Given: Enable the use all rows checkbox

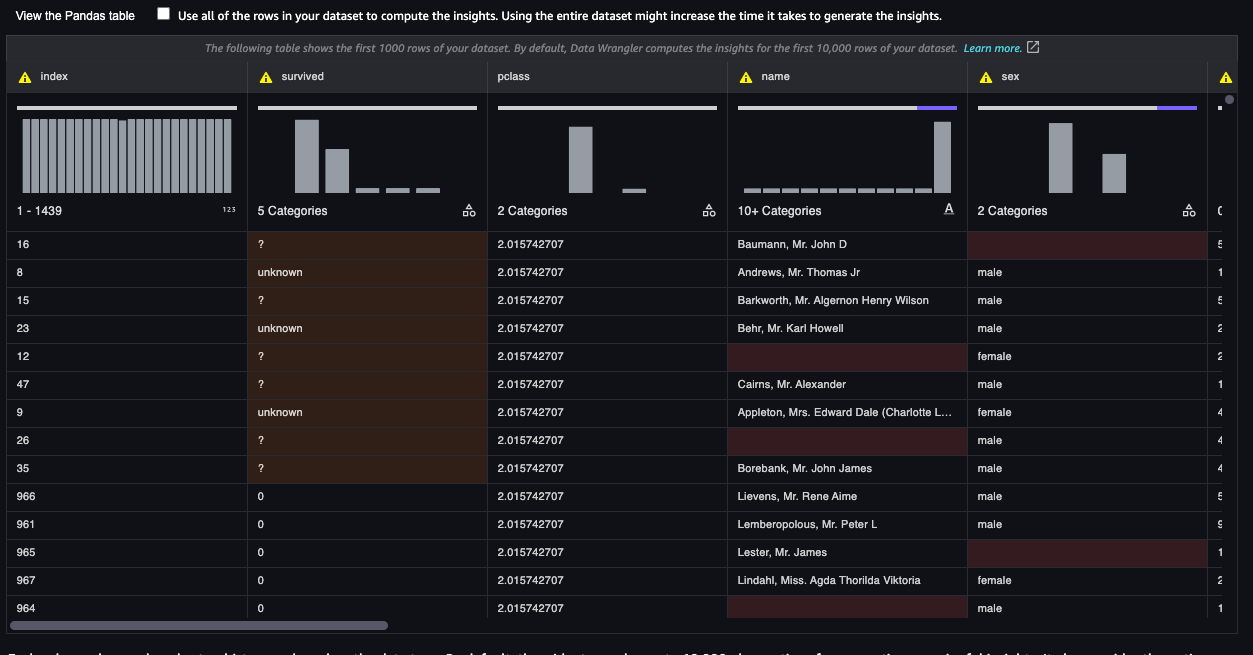Looking at the screenshot, I should pyautogui.click(x=164, y=15).
